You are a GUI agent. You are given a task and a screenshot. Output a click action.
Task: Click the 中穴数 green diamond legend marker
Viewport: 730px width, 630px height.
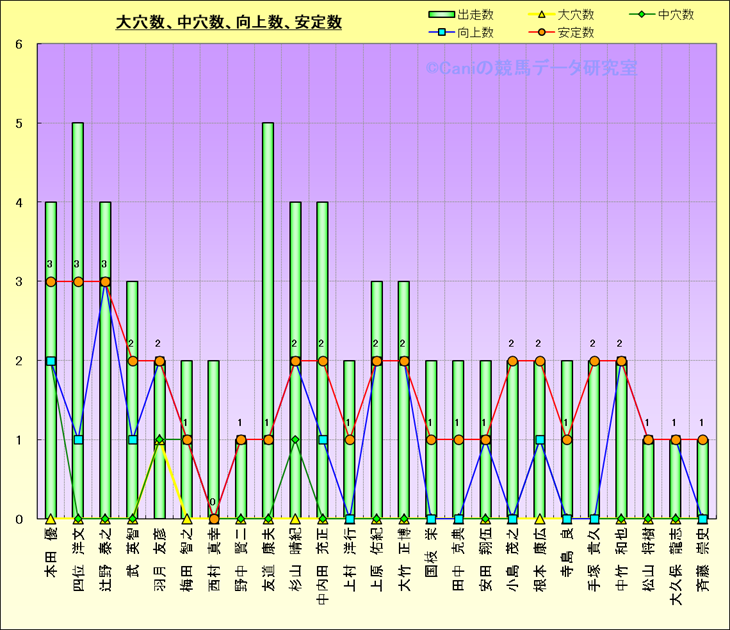pyautogui.click(x=643, y=15)
